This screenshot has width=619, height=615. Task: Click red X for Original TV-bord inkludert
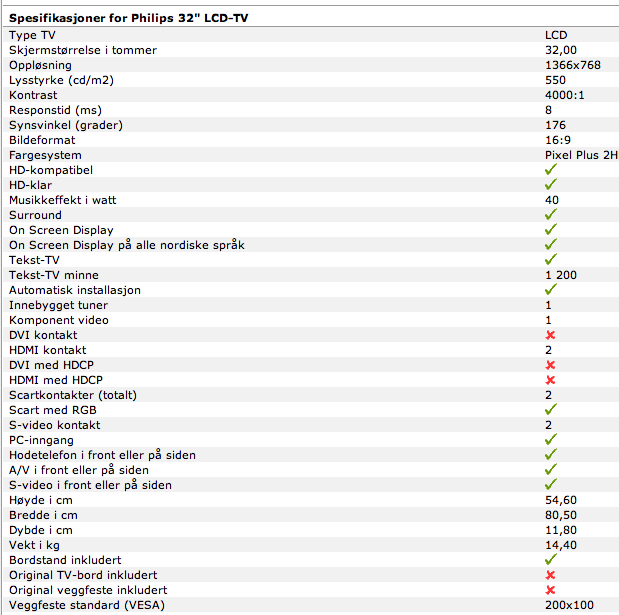click(550, 575)
